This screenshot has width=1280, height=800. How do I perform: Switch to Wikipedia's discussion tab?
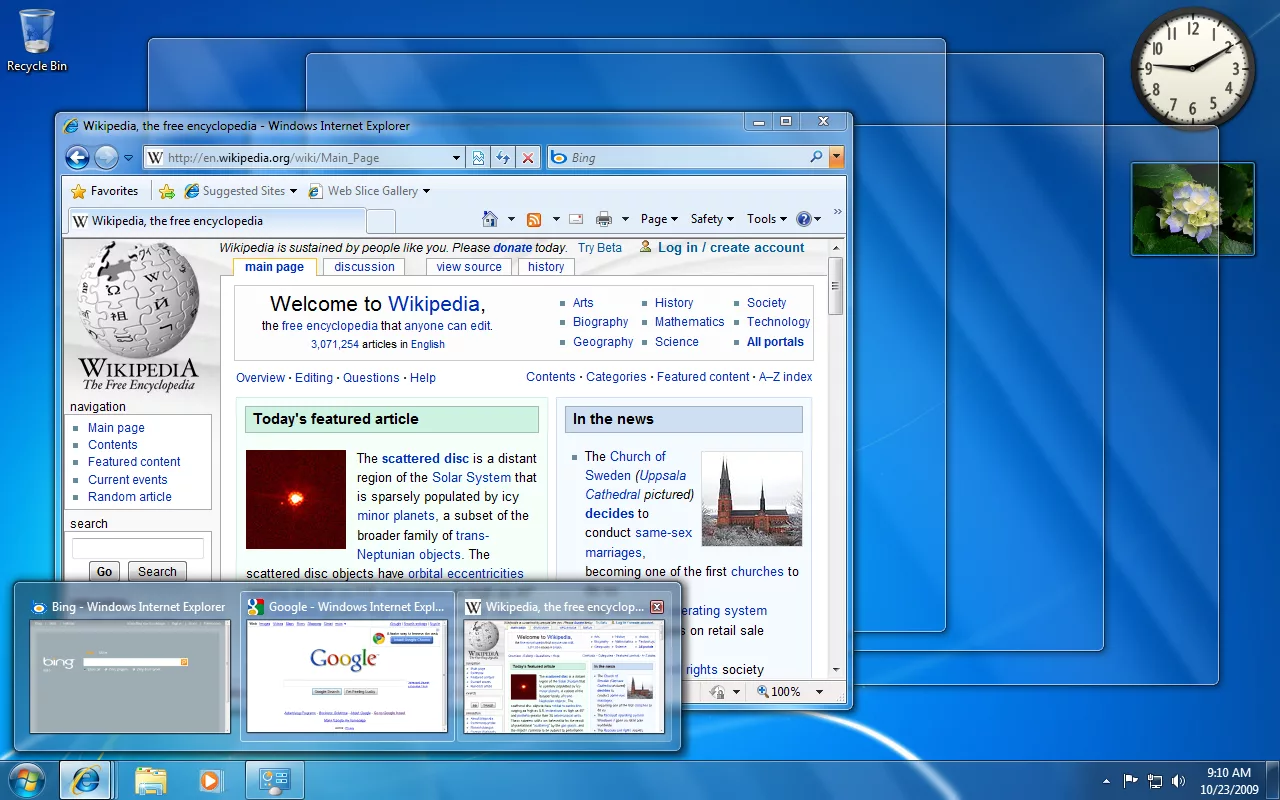tap(364, 267)
